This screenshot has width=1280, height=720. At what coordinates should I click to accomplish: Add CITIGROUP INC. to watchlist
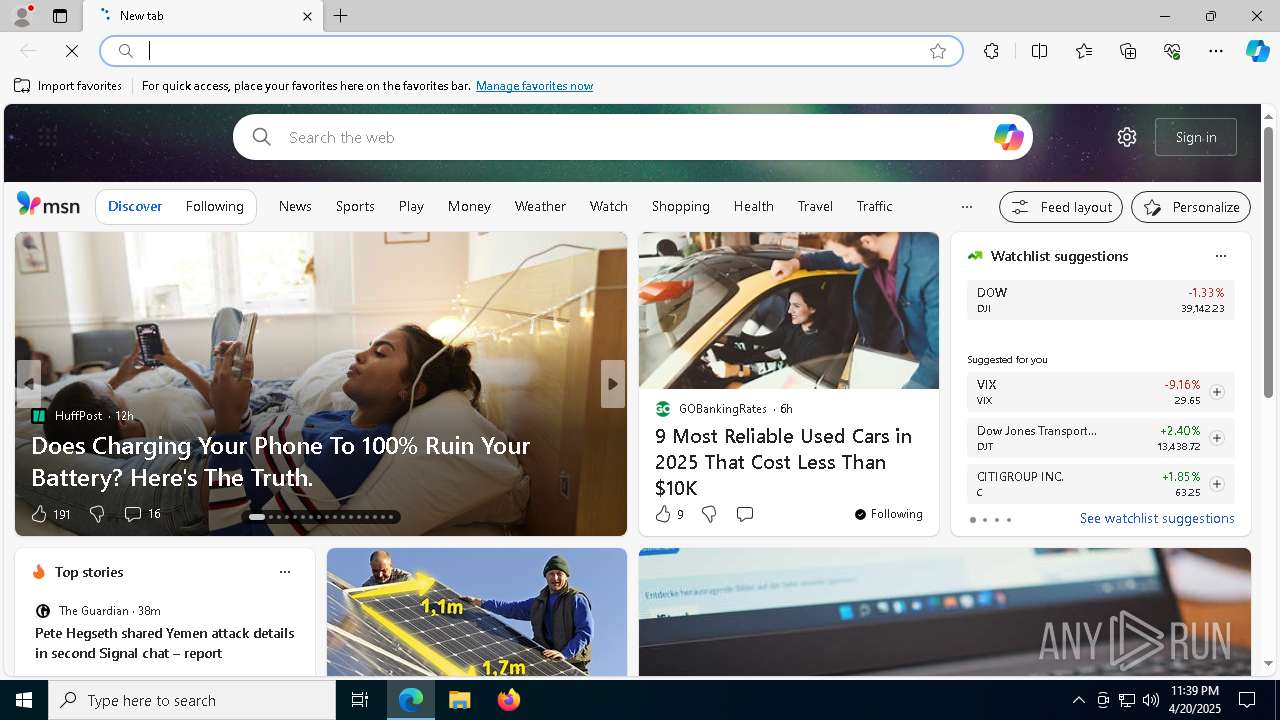pyautogui.click(x=1217, y=484)
